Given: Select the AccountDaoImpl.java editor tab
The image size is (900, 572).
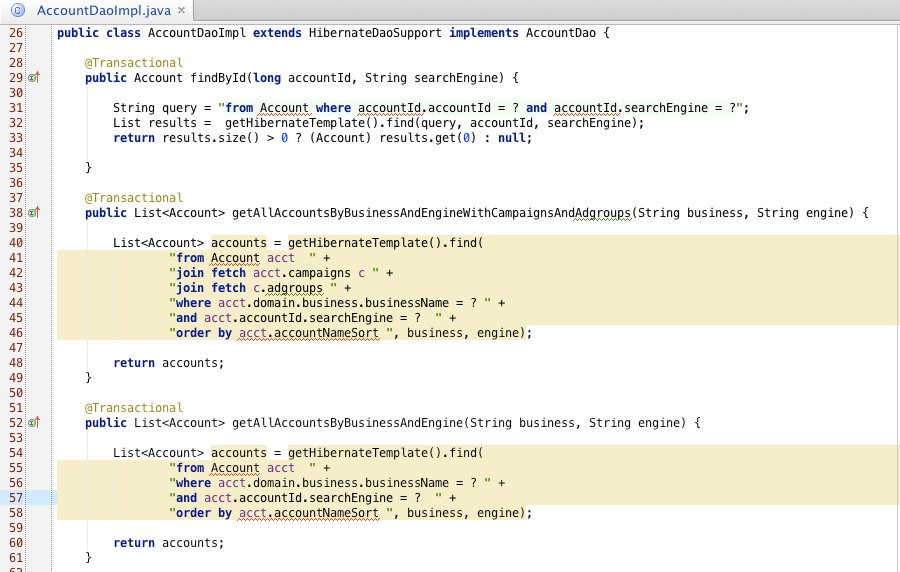Looking at the screenshot, I should 103,10.
